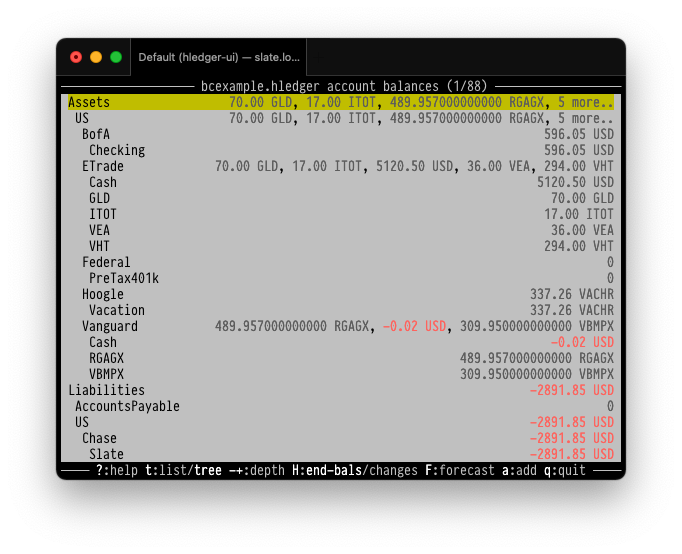Click the yellow minimize window button

(x=96, y=57)
